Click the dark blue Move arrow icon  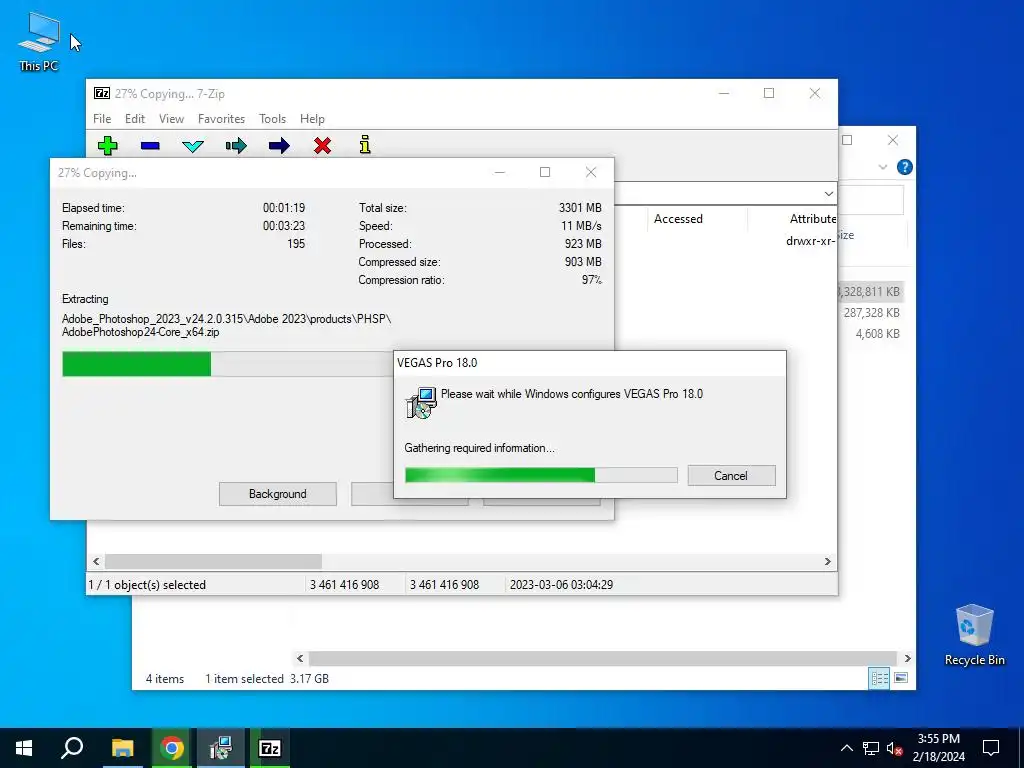279,145
